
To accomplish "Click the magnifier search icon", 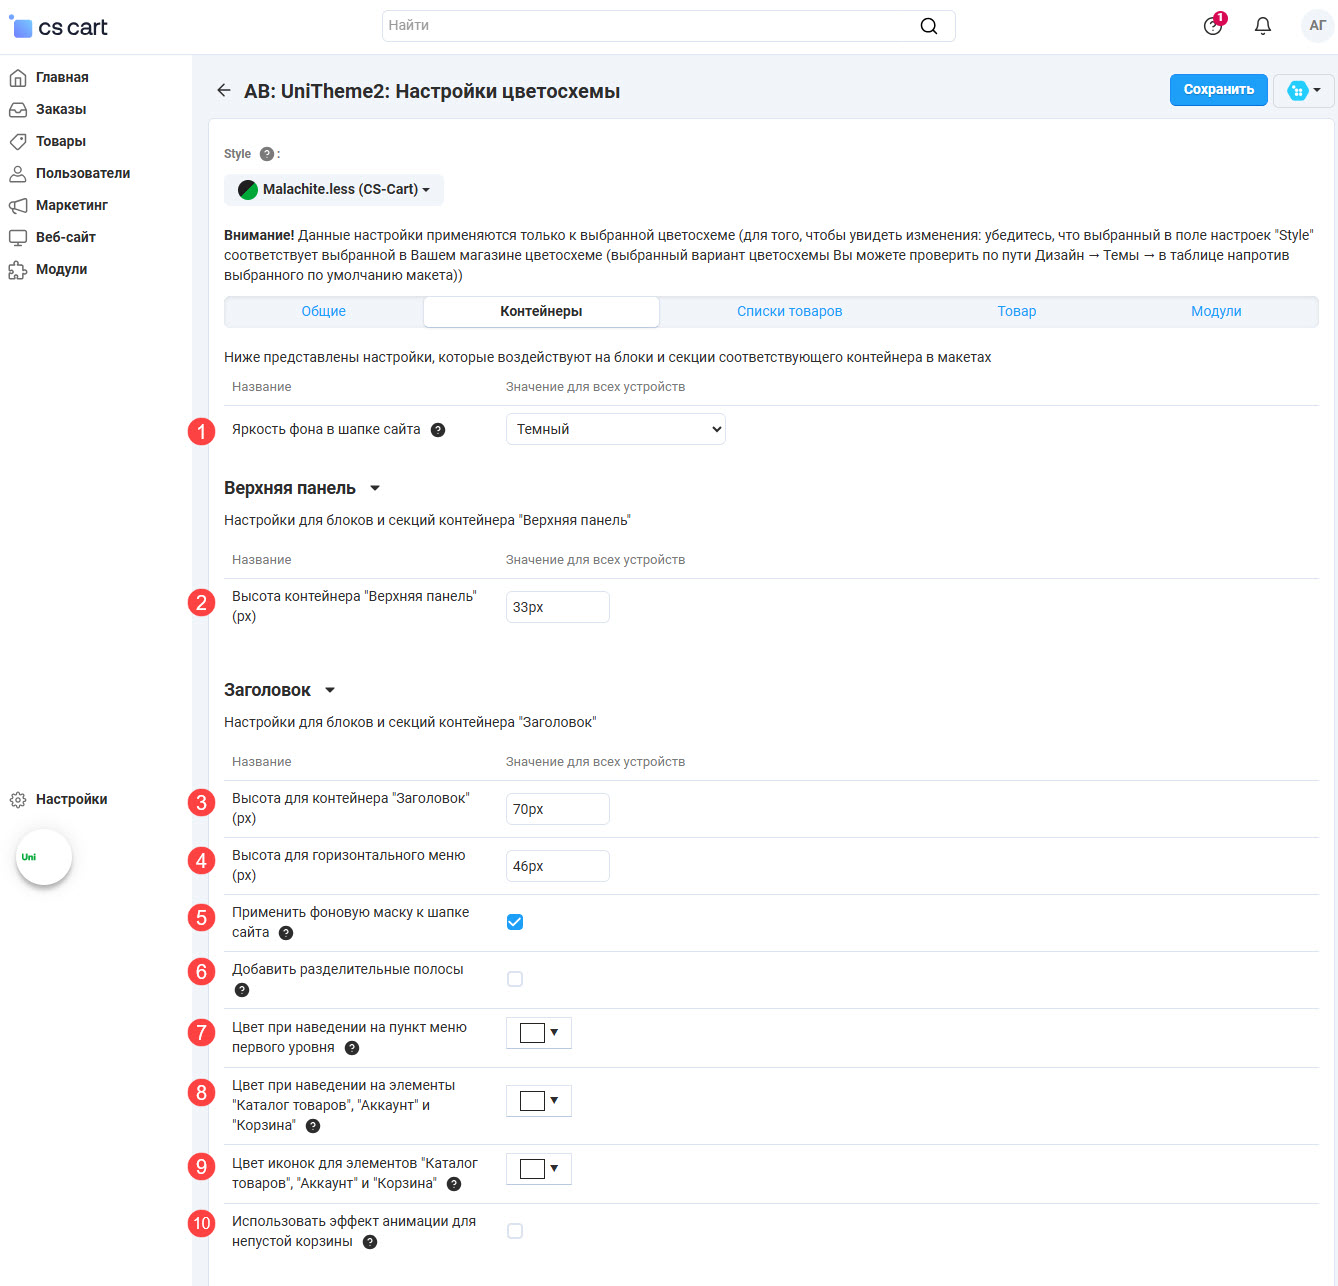I will coord(929,26).
